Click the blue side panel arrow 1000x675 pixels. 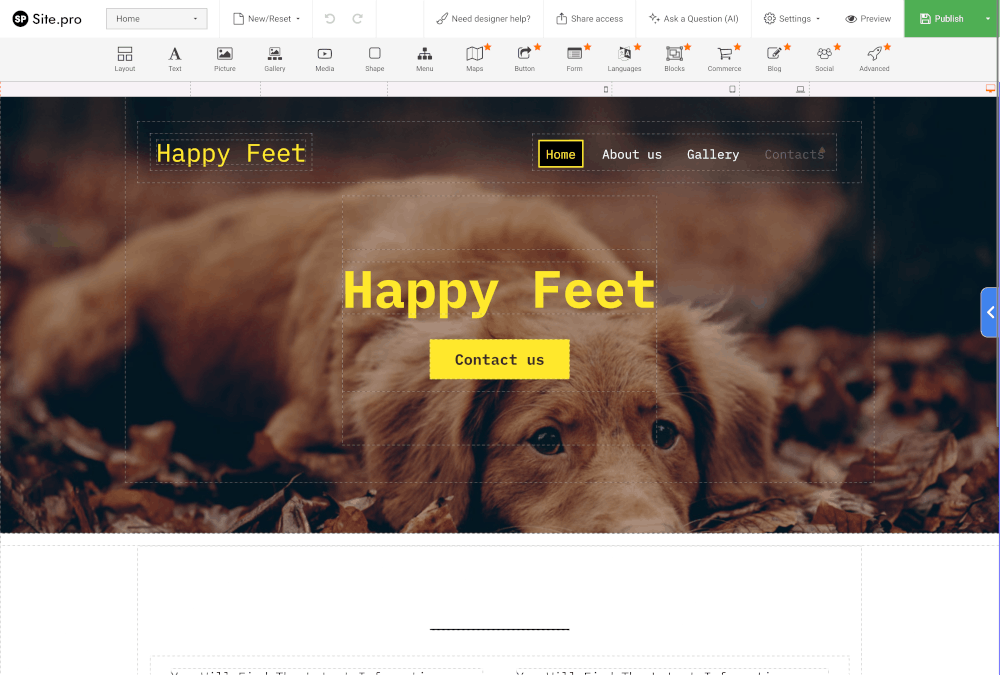989,312
